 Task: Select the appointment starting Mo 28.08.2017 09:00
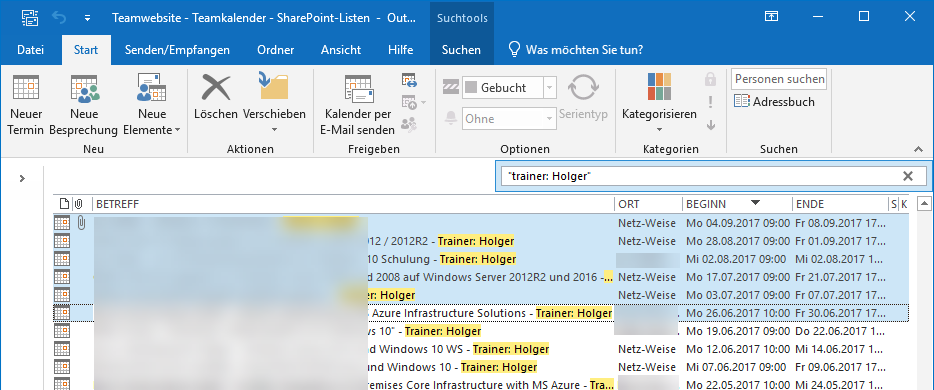tap(481, 241)
